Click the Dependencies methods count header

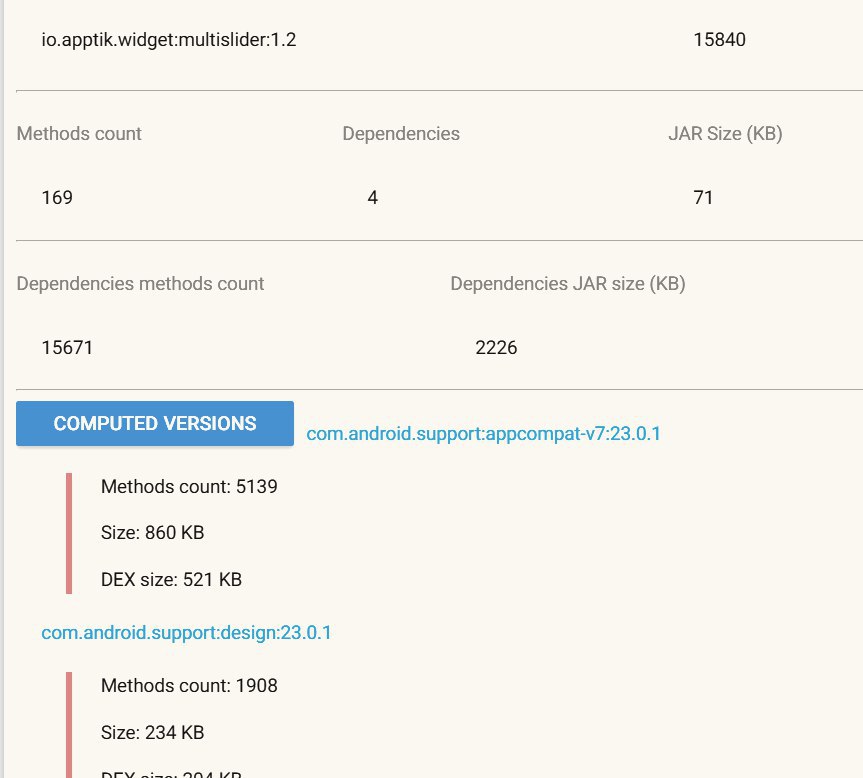pyautogui.click(x=141, y=284)
